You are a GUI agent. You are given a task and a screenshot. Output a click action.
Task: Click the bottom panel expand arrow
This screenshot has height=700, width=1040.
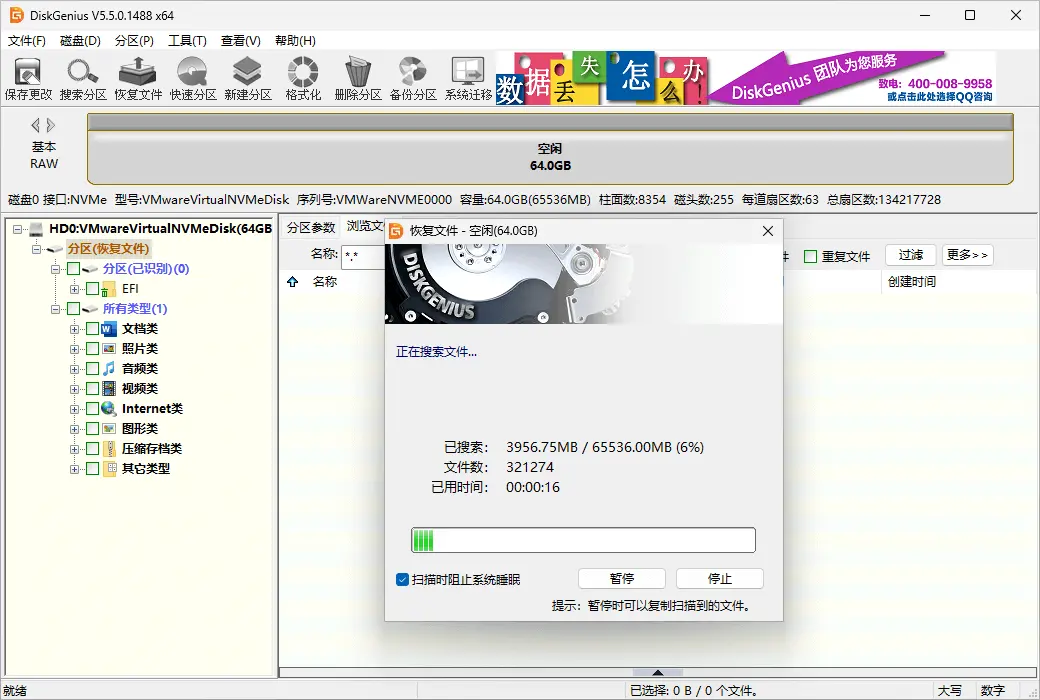coord(657,672)
